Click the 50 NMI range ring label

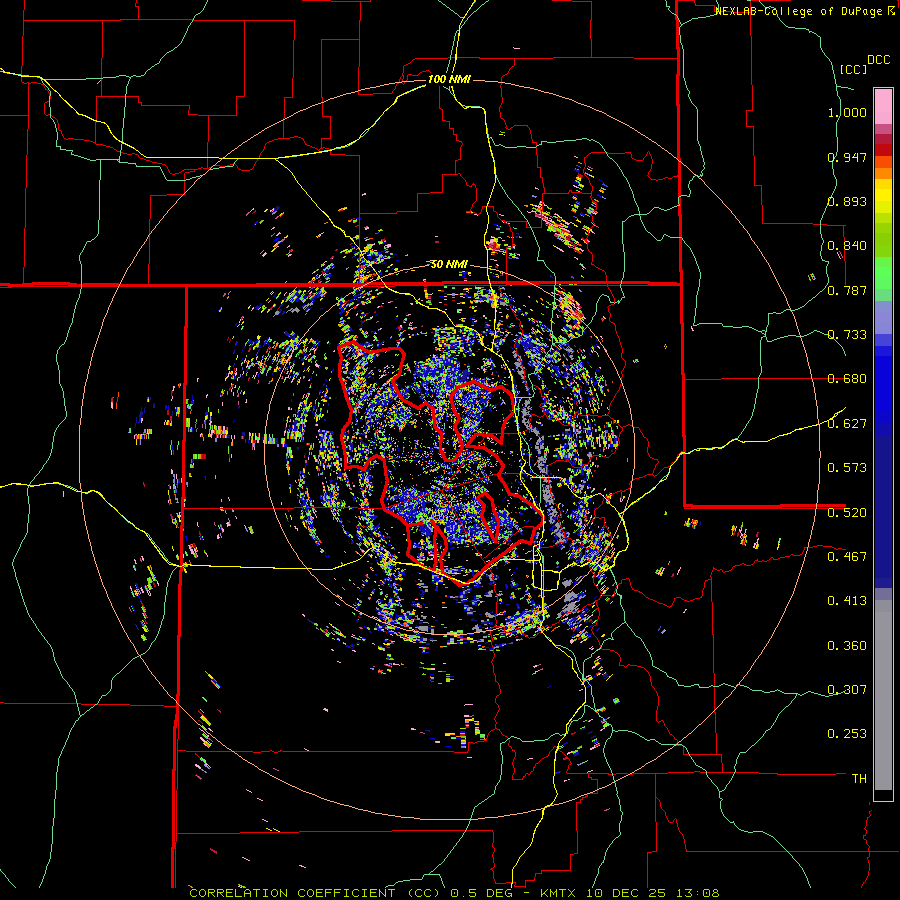click(449, 265)
